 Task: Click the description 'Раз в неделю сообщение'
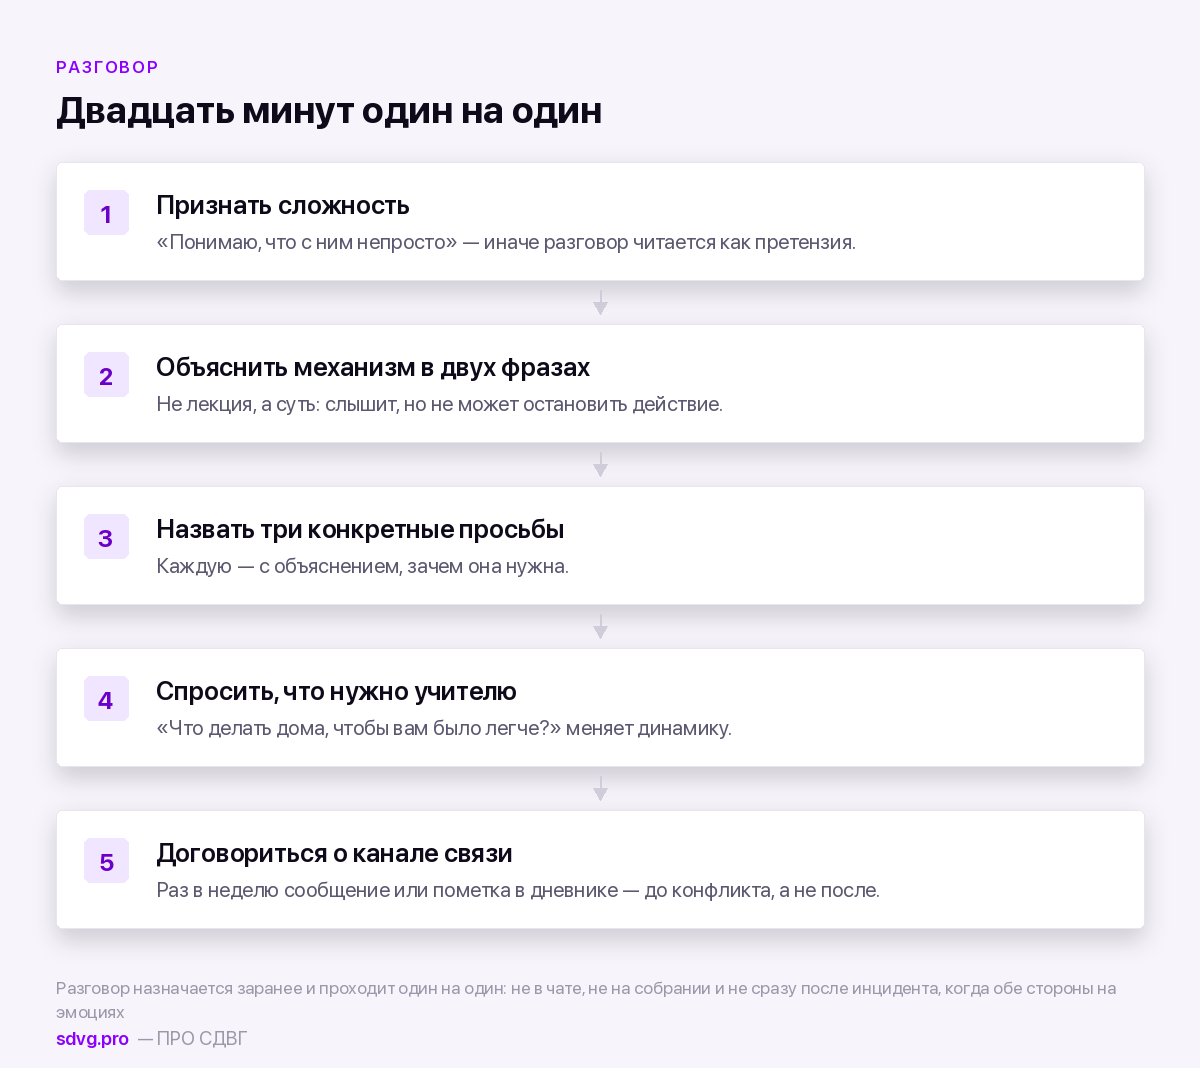(273, 890)
